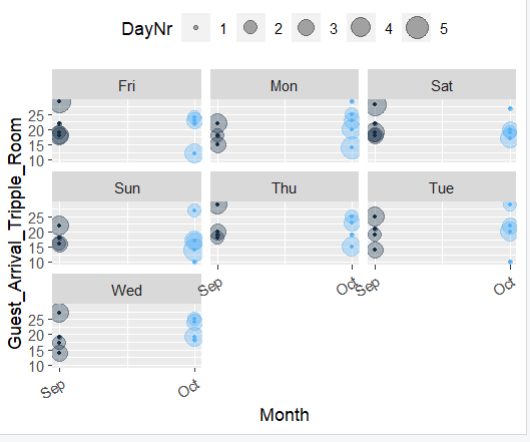Click the lowest Oct point in Tue panel
Screen dimensions: 530x442
click(x=510, y=262)
